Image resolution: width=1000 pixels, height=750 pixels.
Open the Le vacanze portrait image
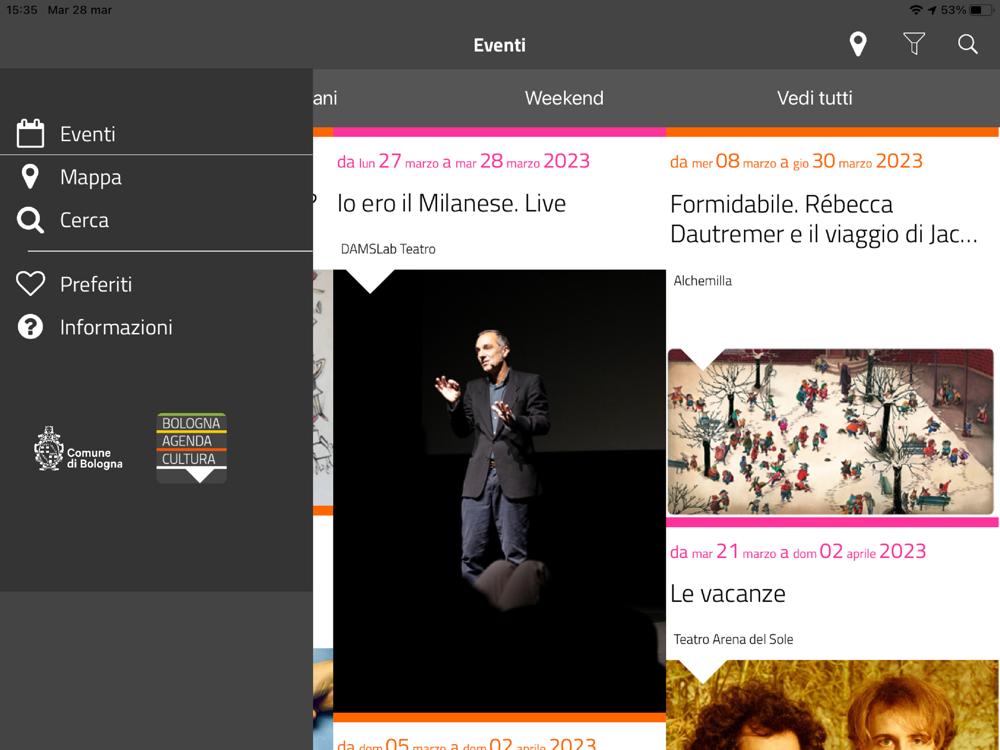coord(832,705)
